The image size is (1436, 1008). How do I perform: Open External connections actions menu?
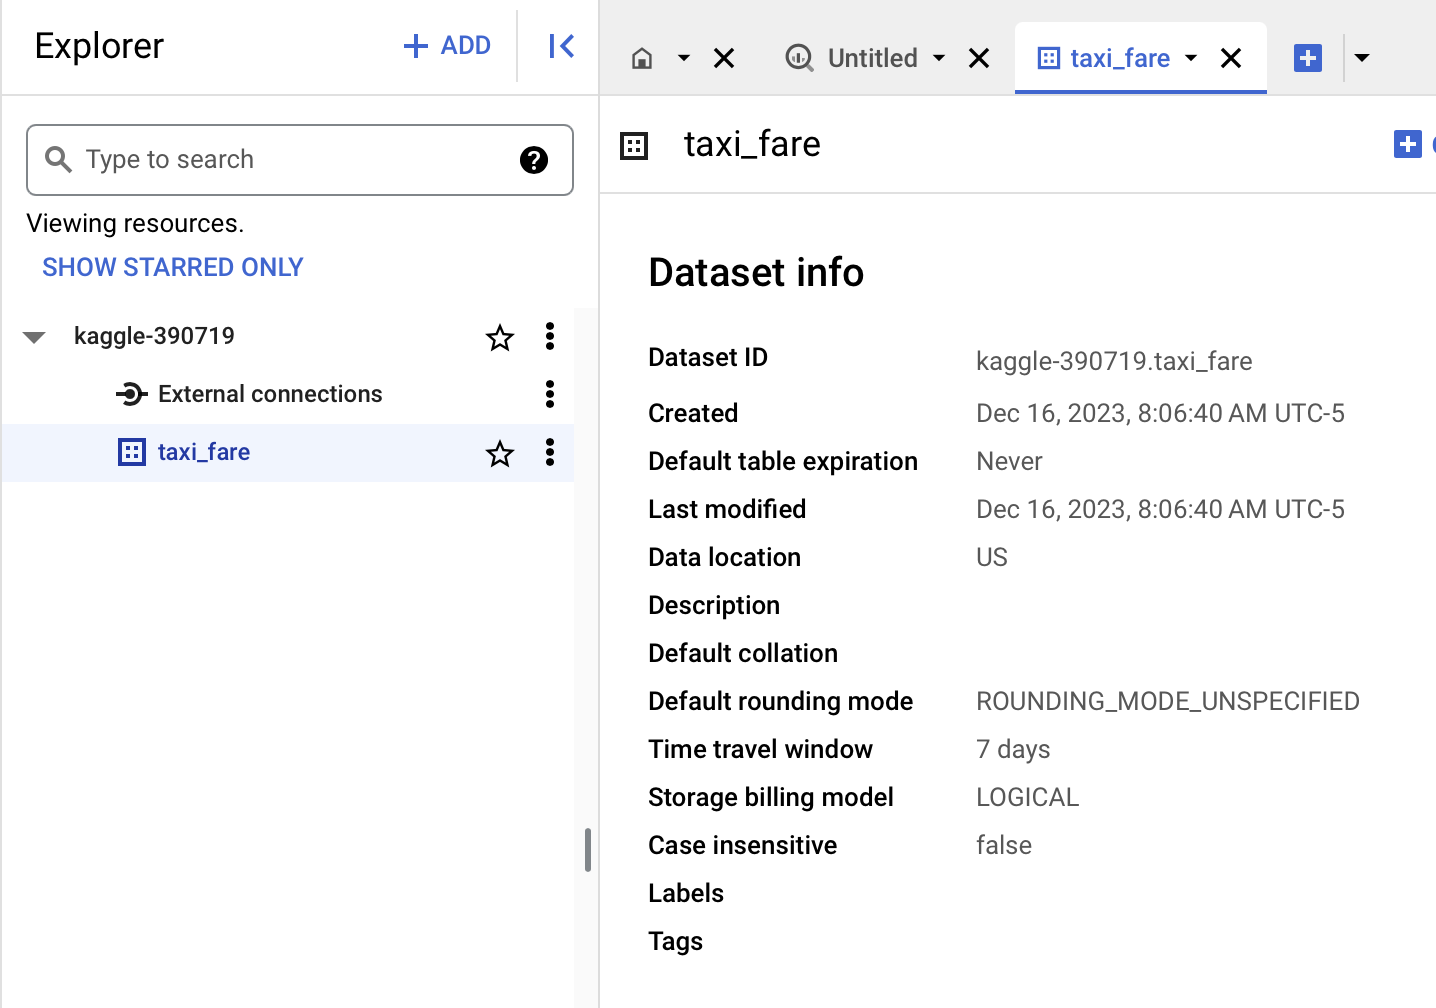click(549, 394)
